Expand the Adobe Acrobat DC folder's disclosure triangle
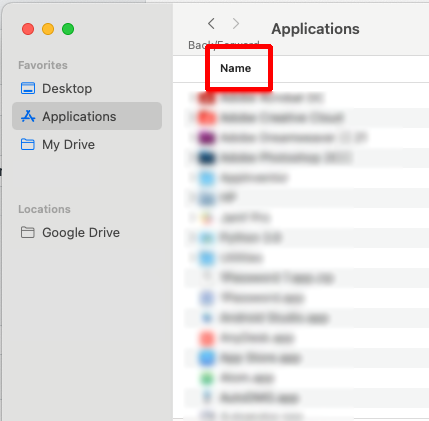 [192, 98]
